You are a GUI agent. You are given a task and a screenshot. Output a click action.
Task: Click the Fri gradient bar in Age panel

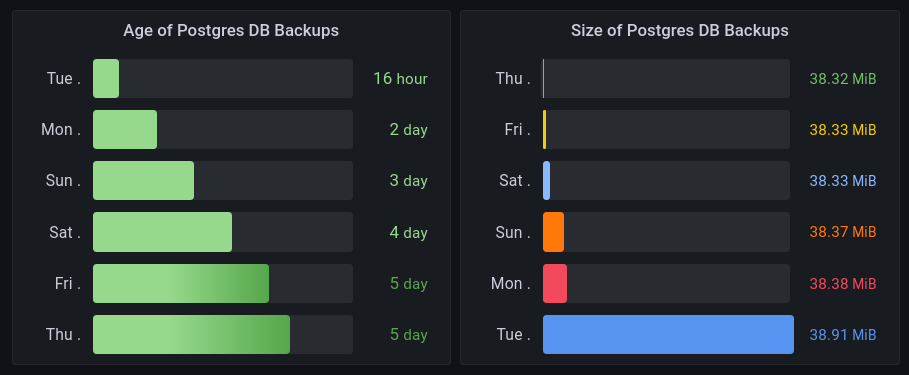point(181,283)
